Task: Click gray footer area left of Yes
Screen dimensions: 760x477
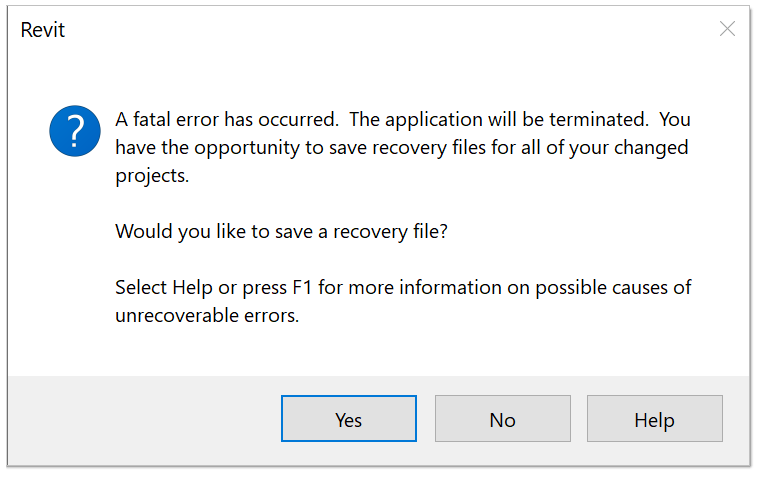Action: pos(140,419)
